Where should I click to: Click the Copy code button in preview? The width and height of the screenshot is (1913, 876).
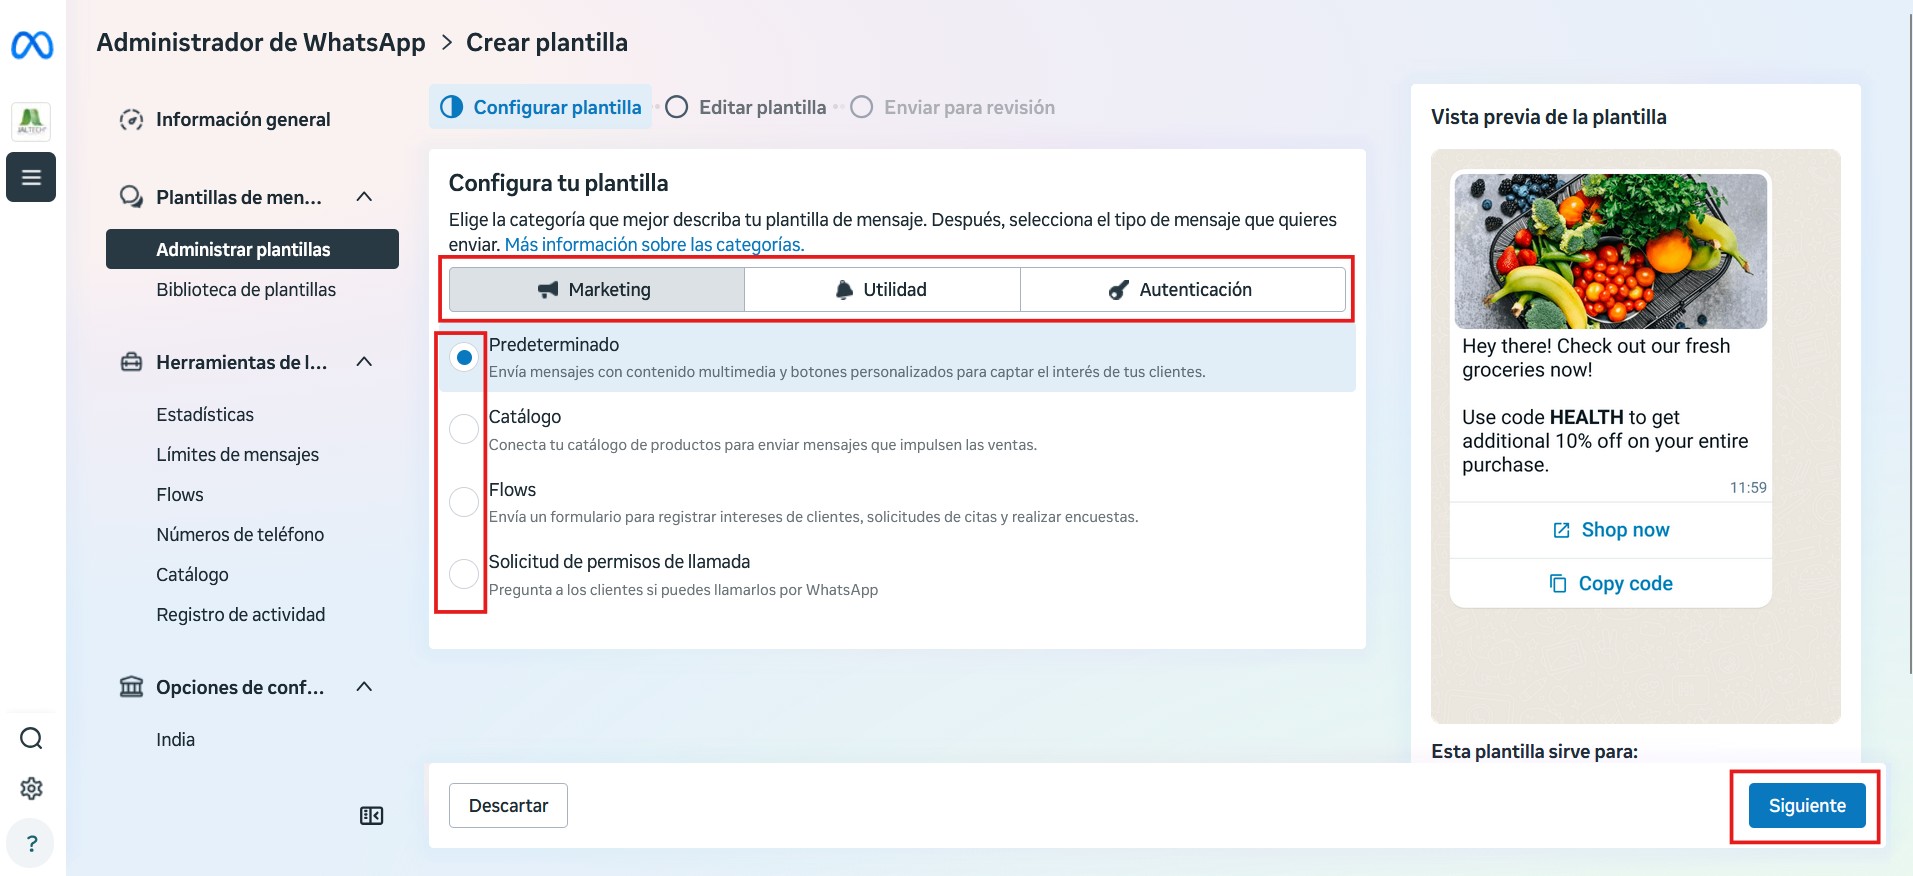point(1610,583)
